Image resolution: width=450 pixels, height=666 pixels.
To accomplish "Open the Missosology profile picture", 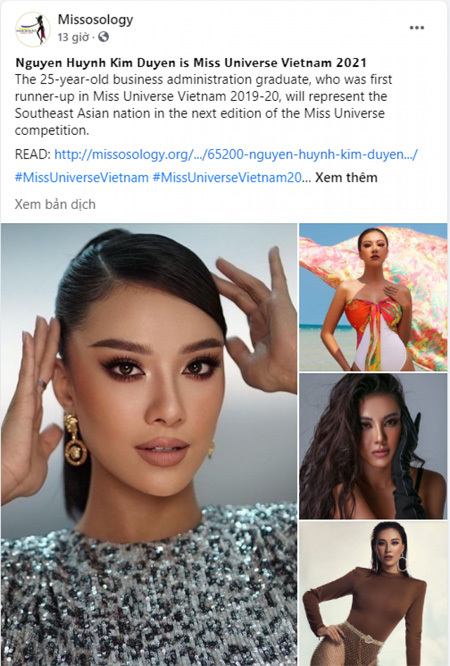I will coord(33,29).
